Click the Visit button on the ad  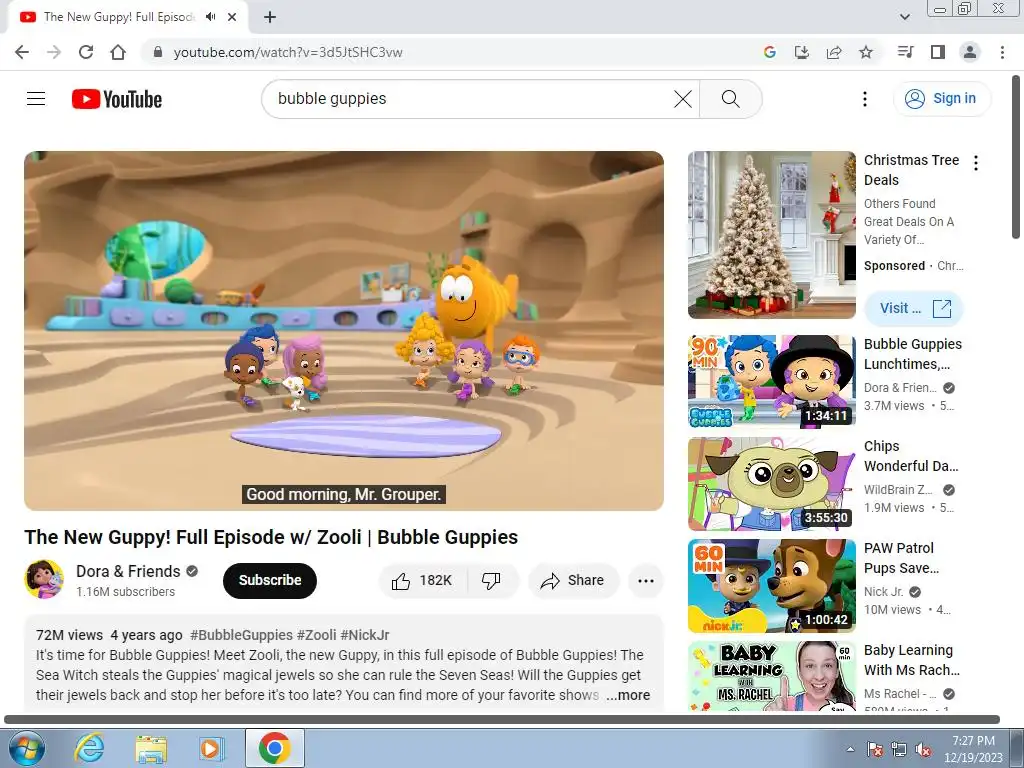[914, 308]
